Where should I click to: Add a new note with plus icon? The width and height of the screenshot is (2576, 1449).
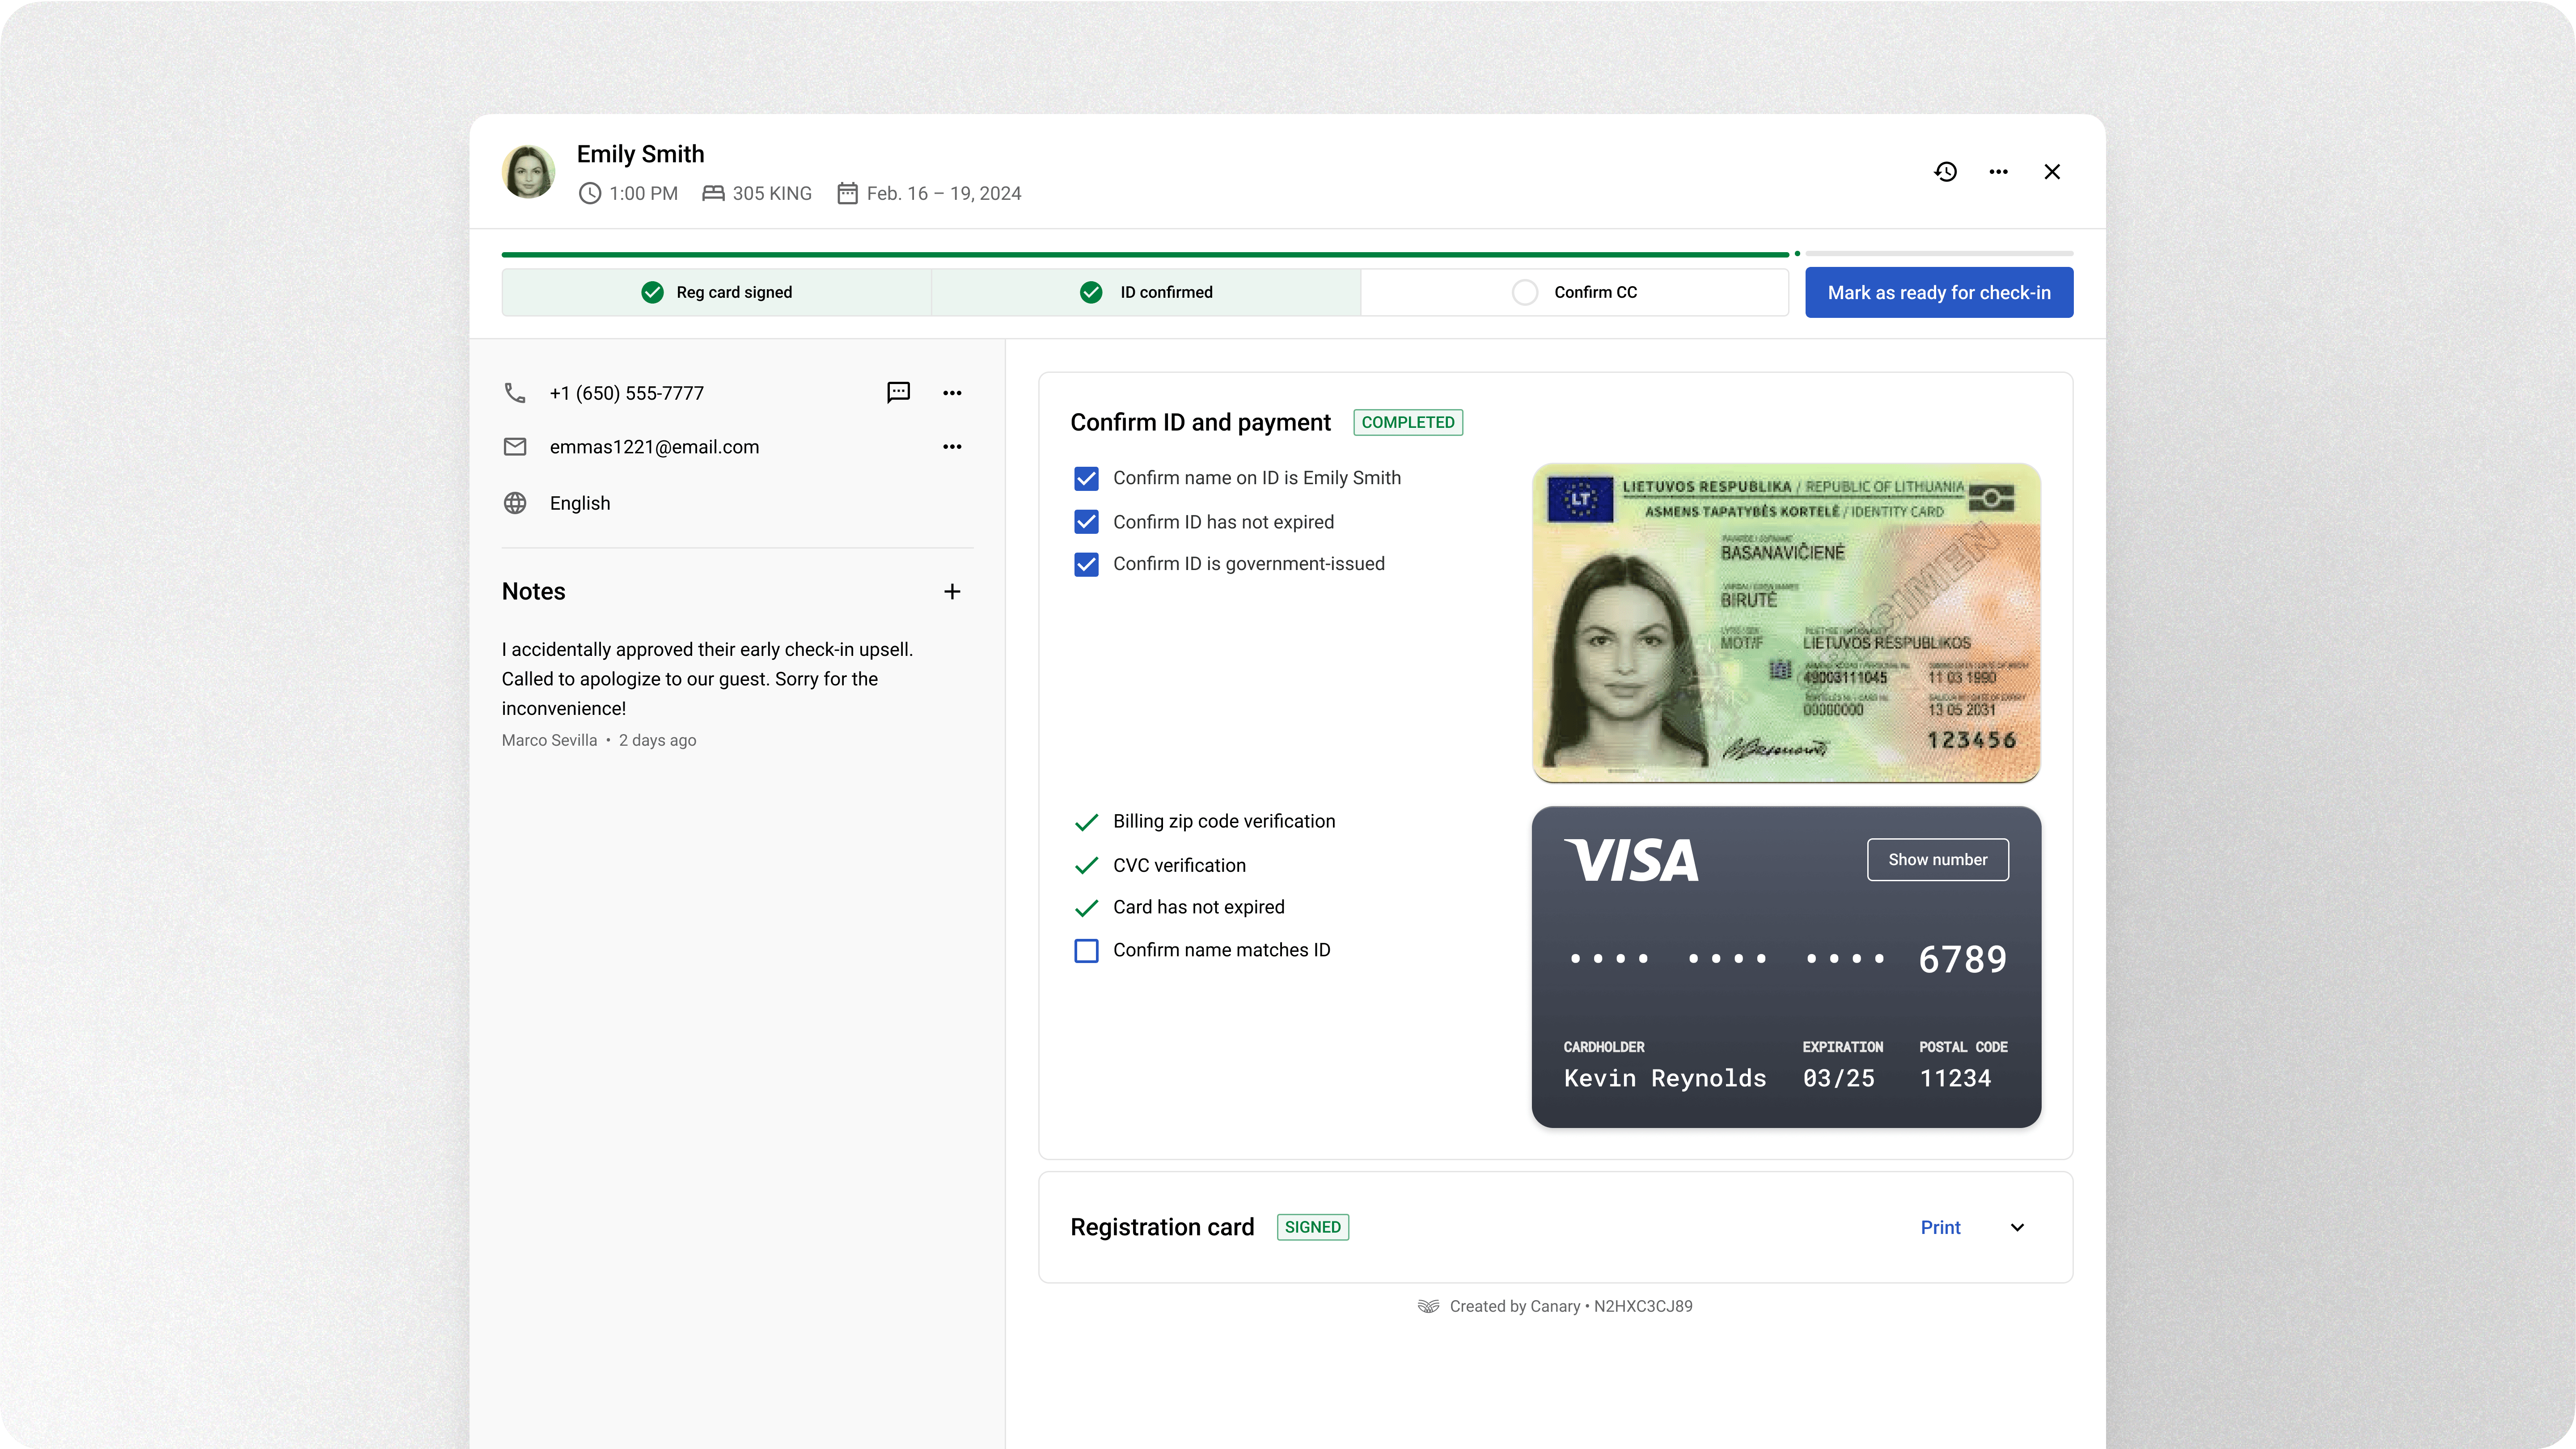coord(952,592)
